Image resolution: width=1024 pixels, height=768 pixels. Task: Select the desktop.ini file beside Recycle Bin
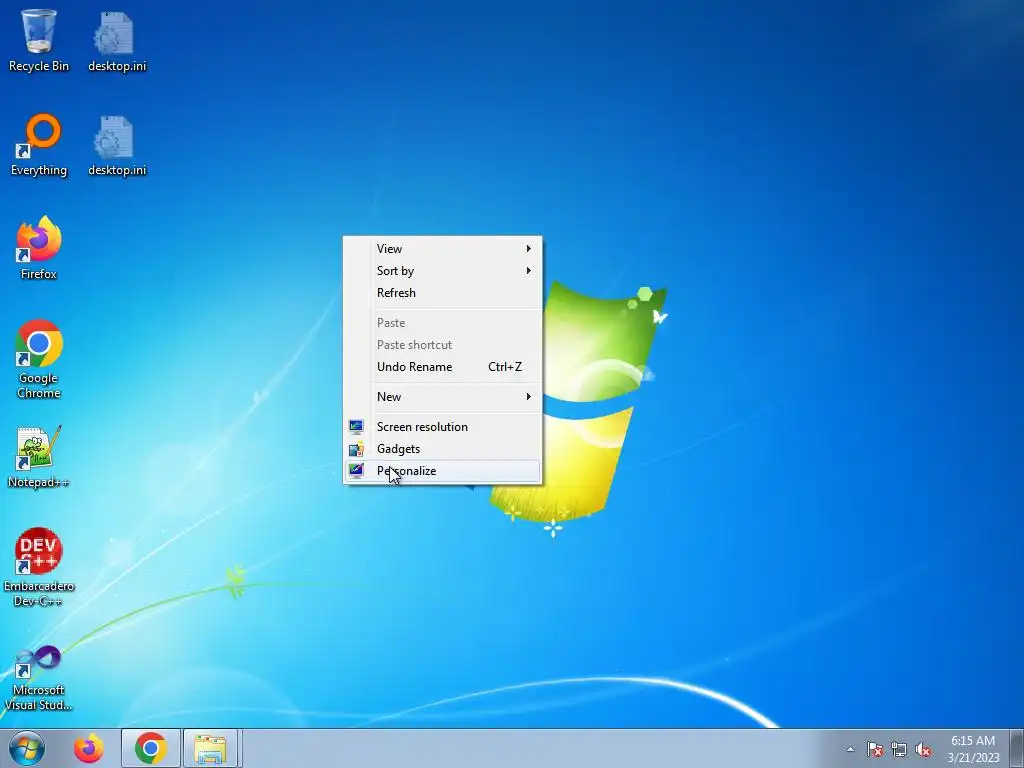click(117, 40)
